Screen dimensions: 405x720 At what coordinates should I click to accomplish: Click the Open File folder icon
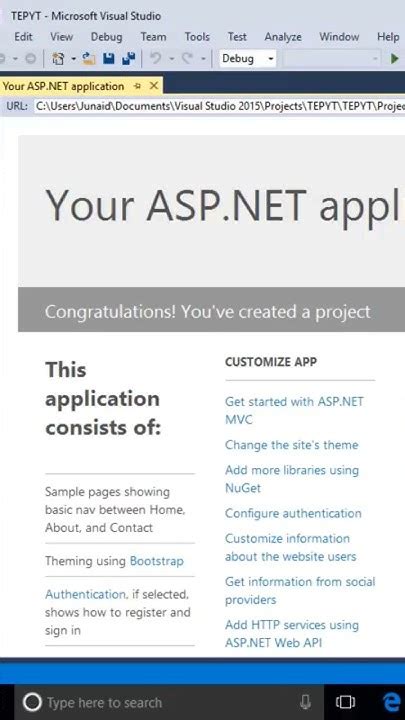pyautogui.click(x=89, y=59)
